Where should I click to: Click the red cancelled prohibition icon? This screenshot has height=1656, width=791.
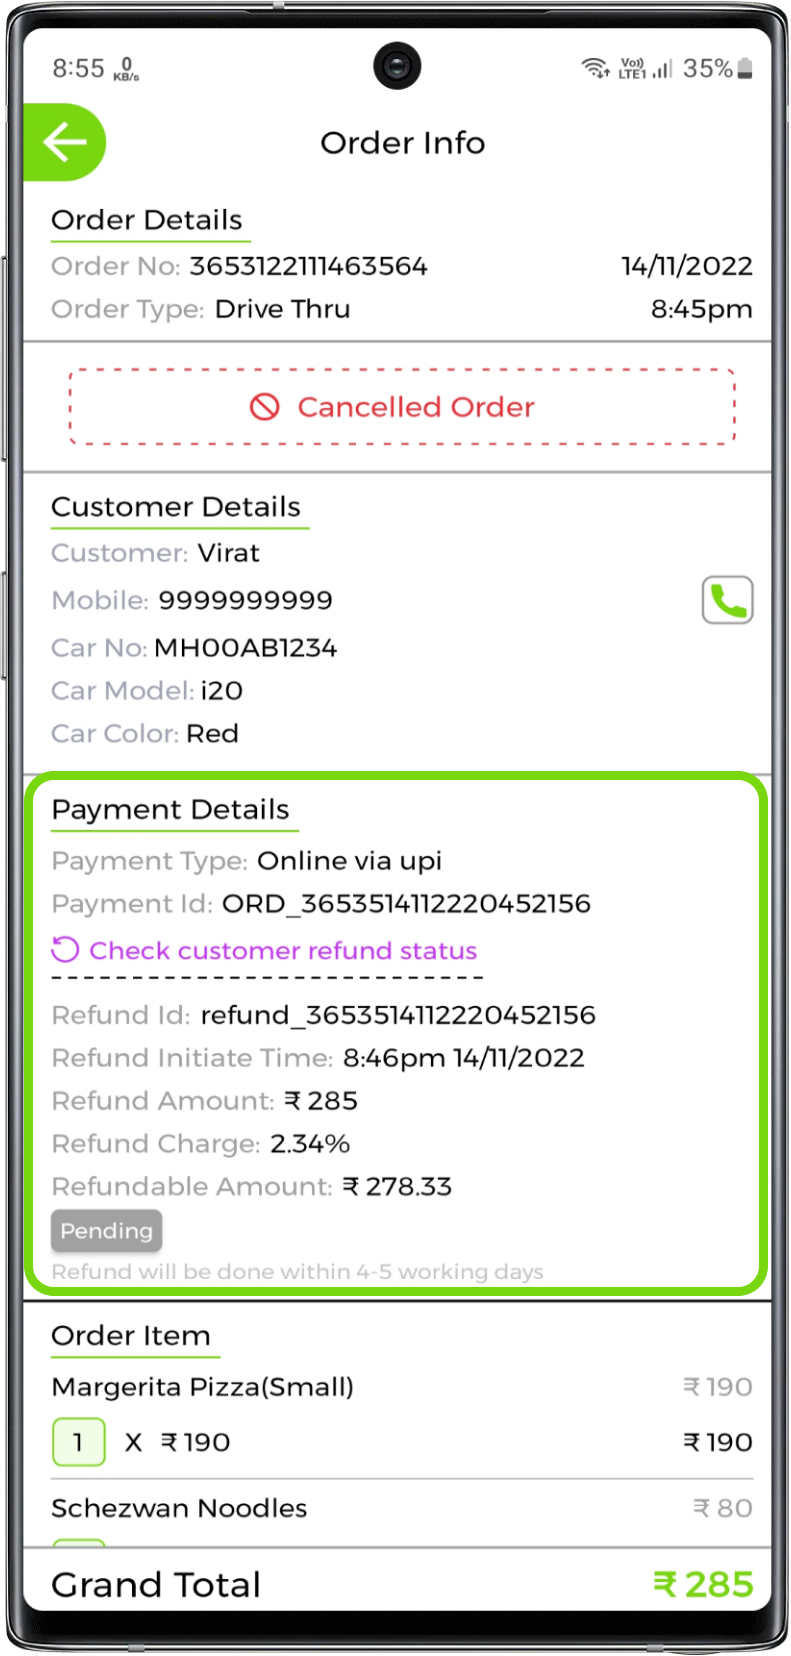pos(265,407)
